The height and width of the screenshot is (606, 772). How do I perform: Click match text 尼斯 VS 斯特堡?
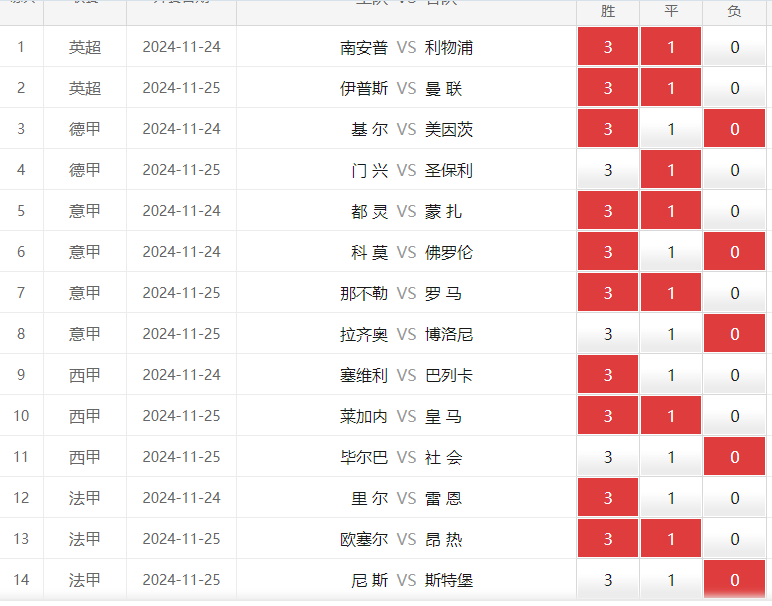click(412, 580)
